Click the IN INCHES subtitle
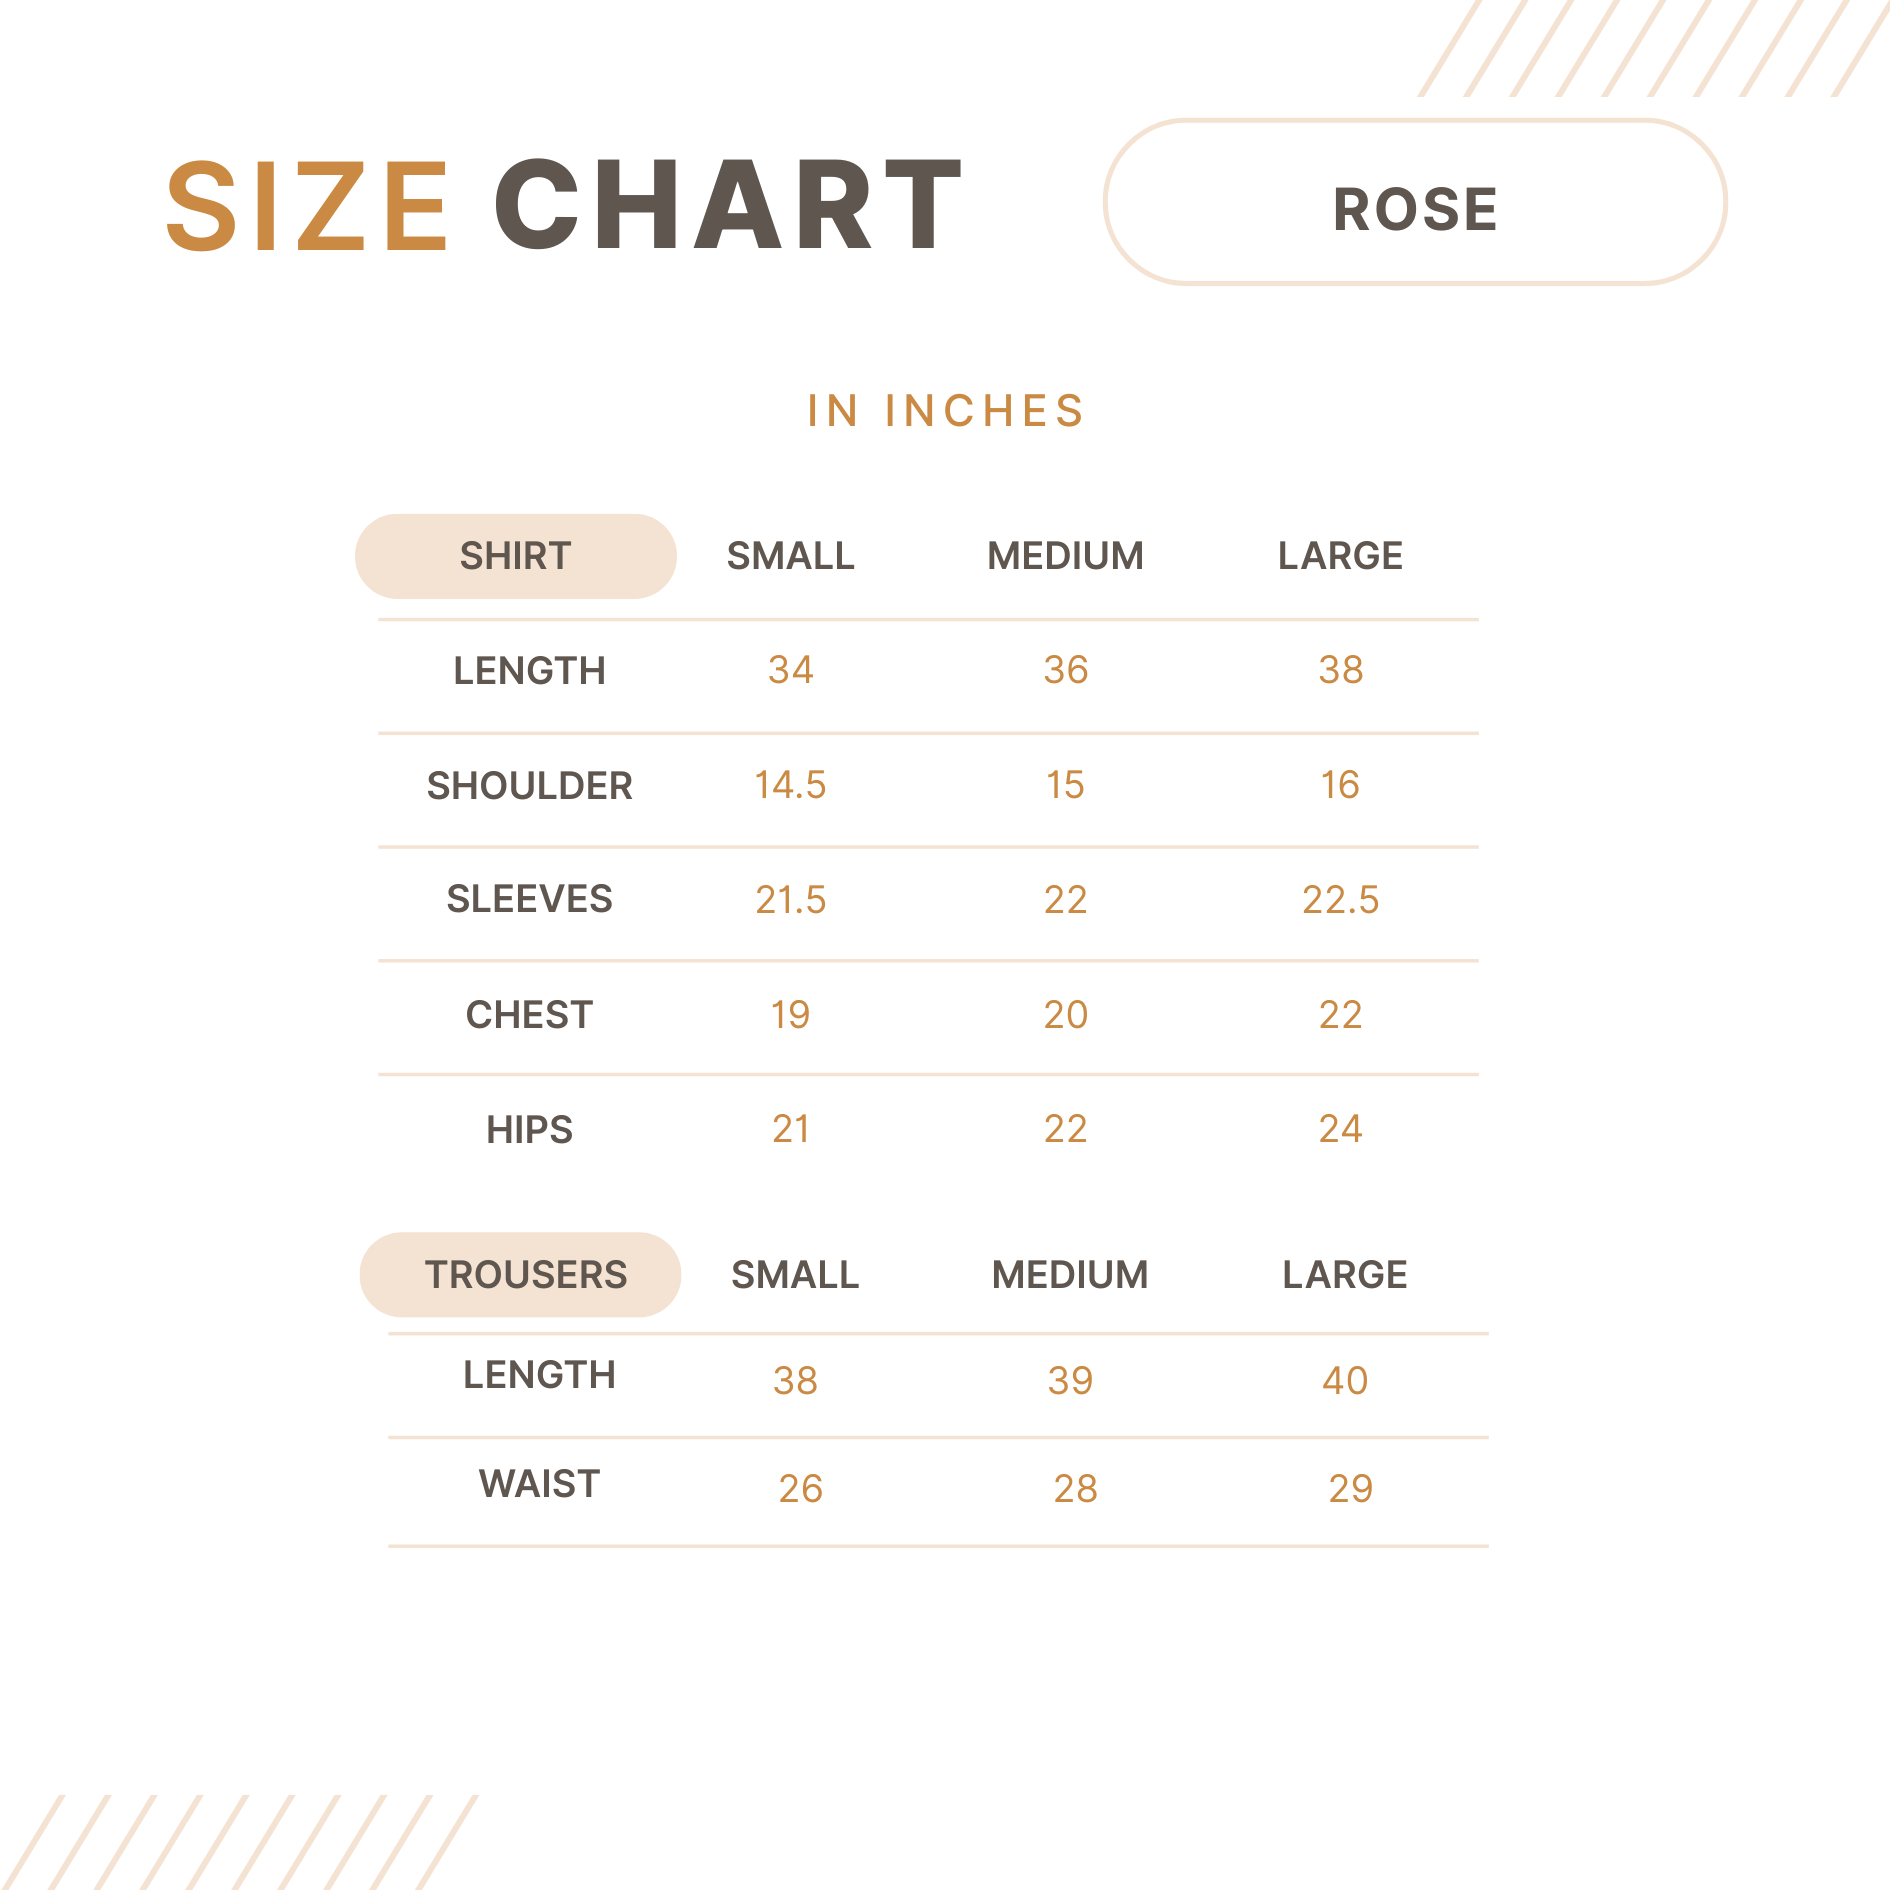The width and height of the screenshot is (1890, 1890). pos(945,411)
